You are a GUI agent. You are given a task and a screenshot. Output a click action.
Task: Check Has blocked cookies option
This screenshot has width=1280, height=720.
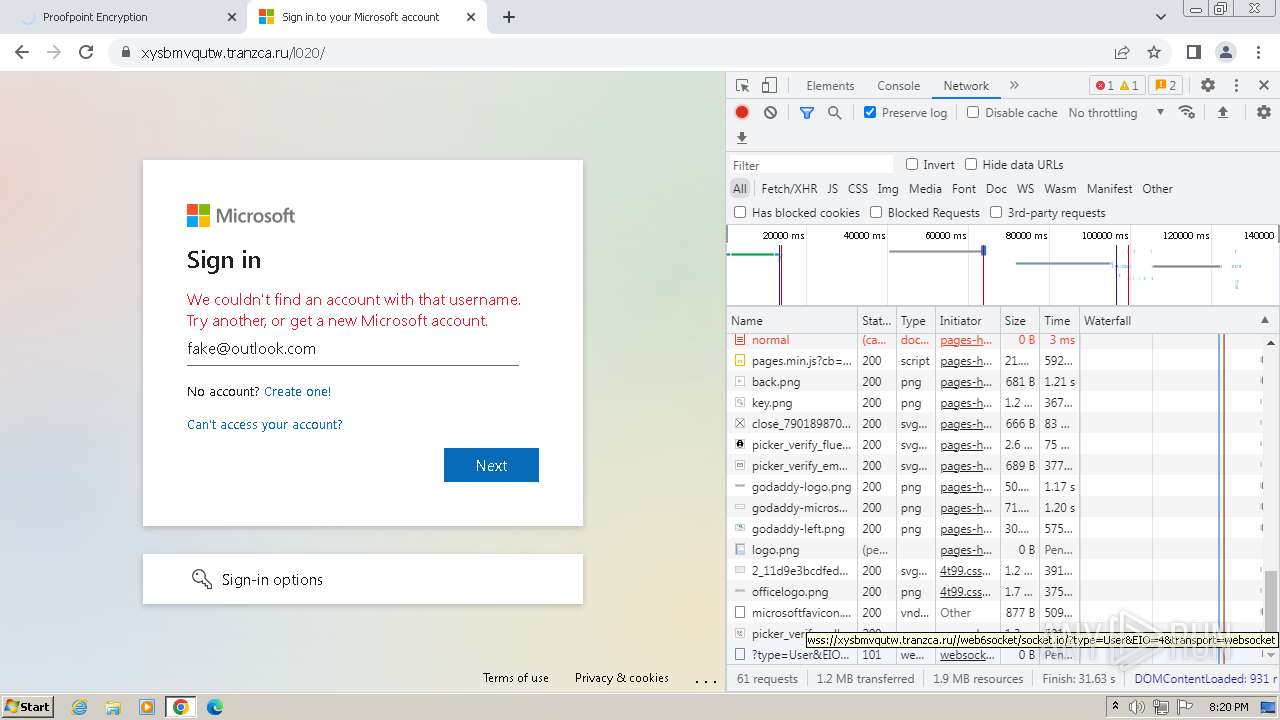(740, 212)
